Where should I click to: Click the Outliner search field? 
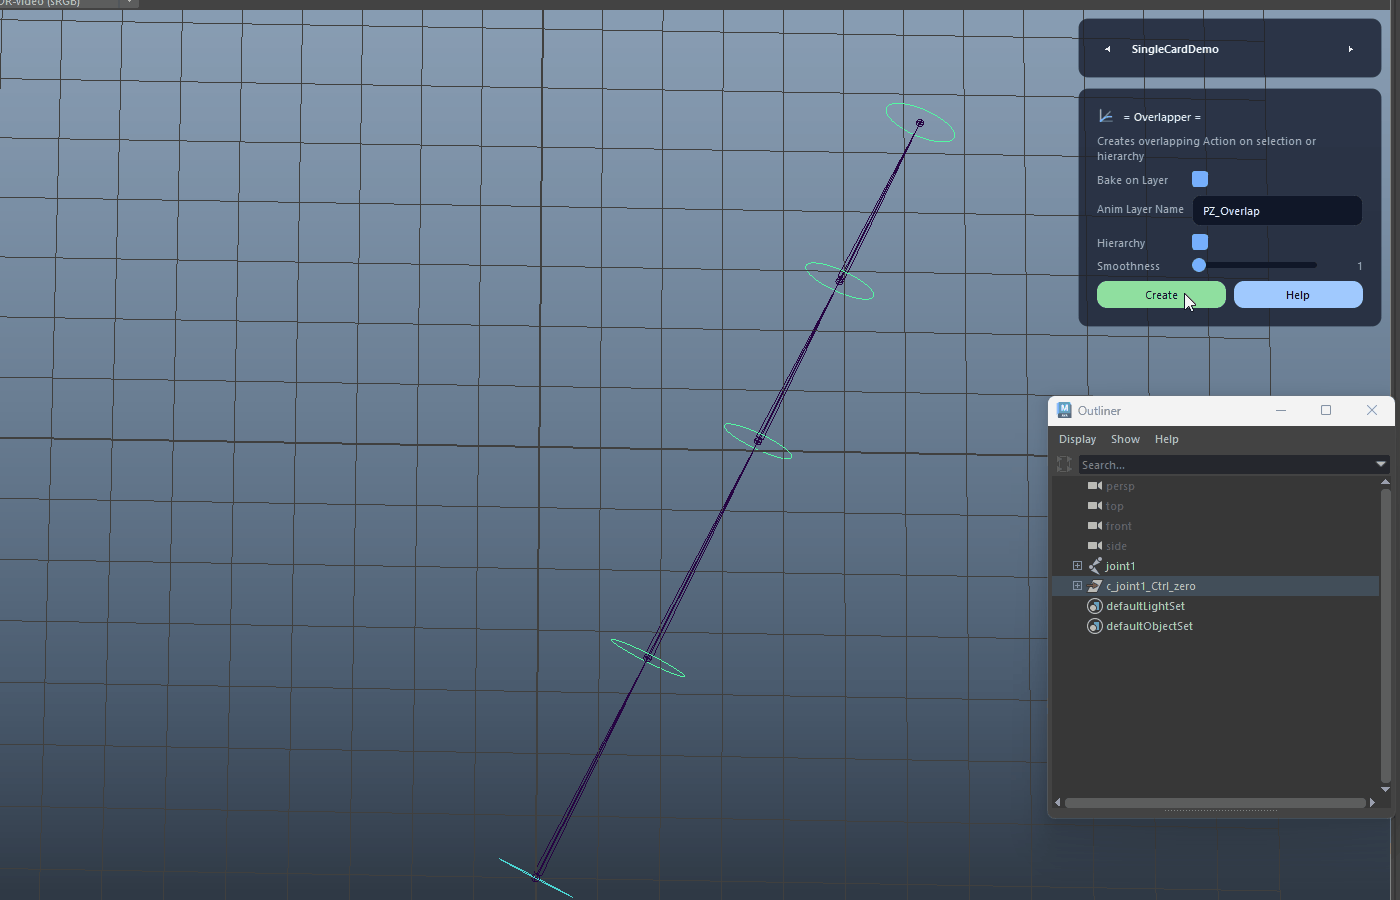pyautogui.click(x=1226, y=464)
